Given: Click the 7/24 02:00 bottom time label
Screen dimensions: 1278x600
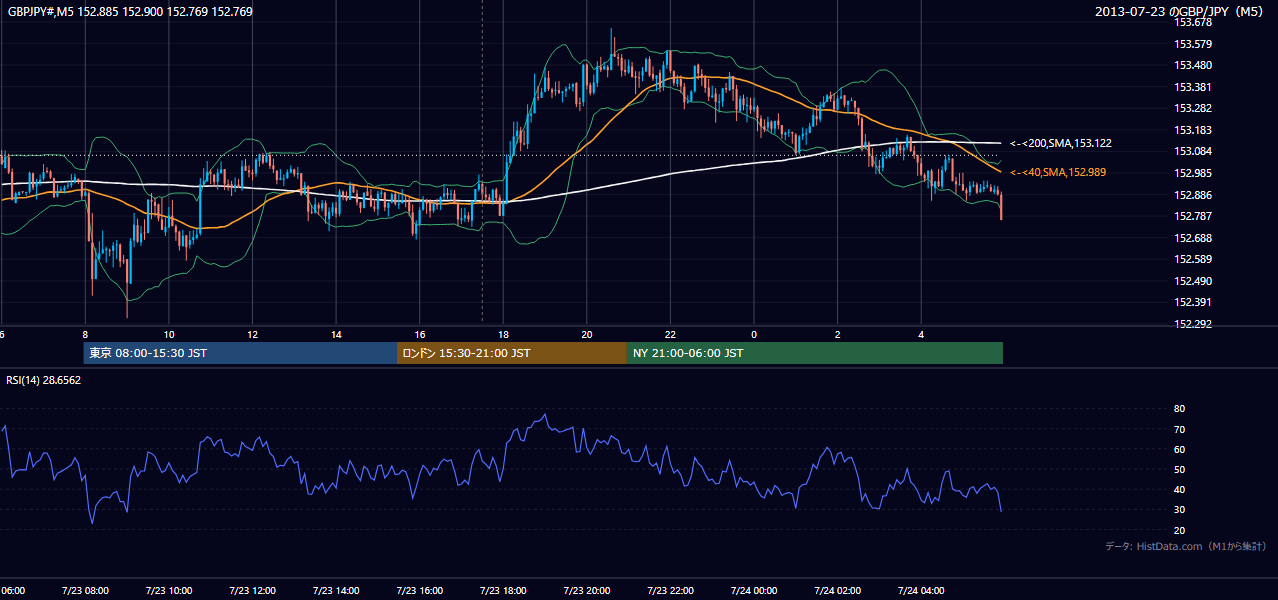Looking at the screenshot, I should [837, 591].
